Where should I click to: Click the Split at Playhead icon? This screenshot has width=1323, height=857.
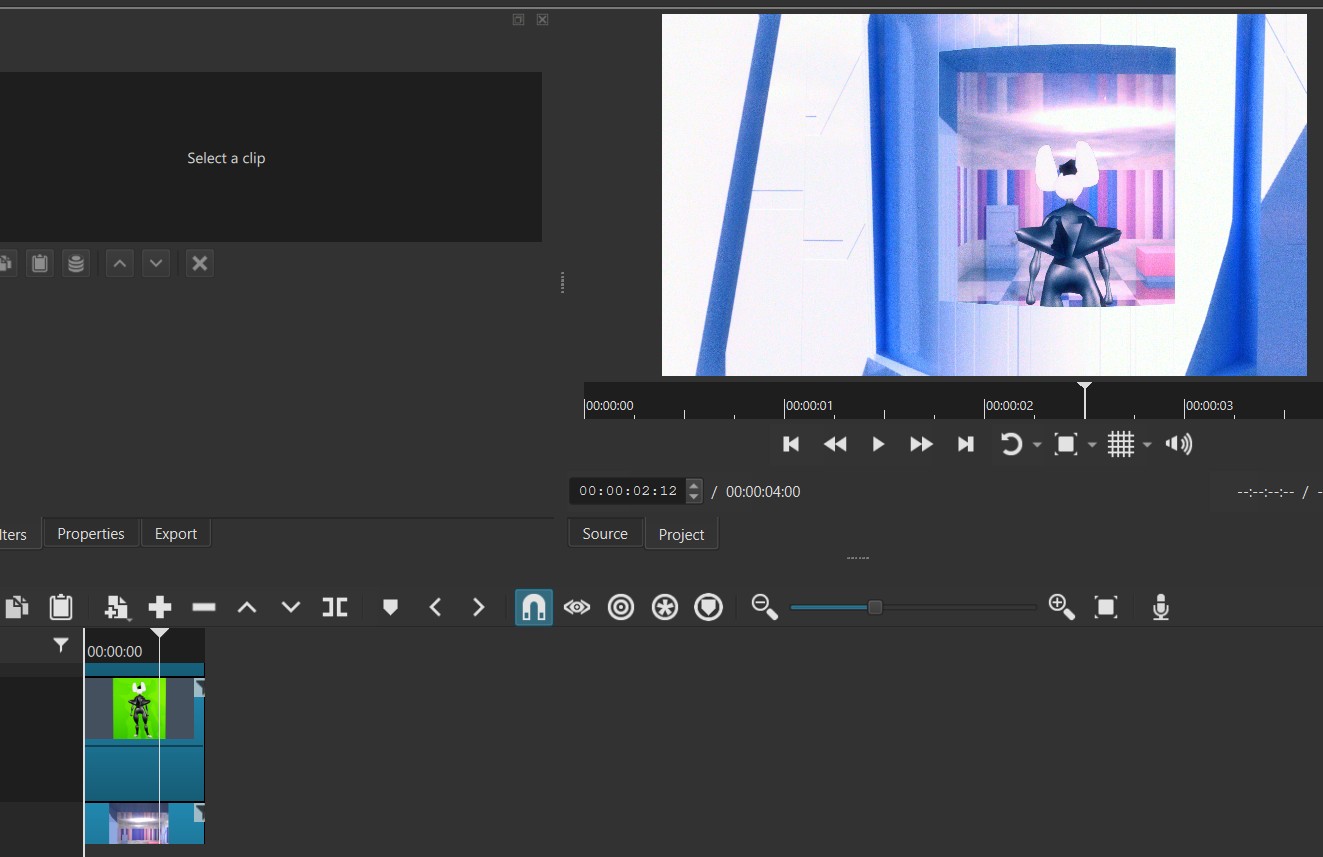coord(335,607)
